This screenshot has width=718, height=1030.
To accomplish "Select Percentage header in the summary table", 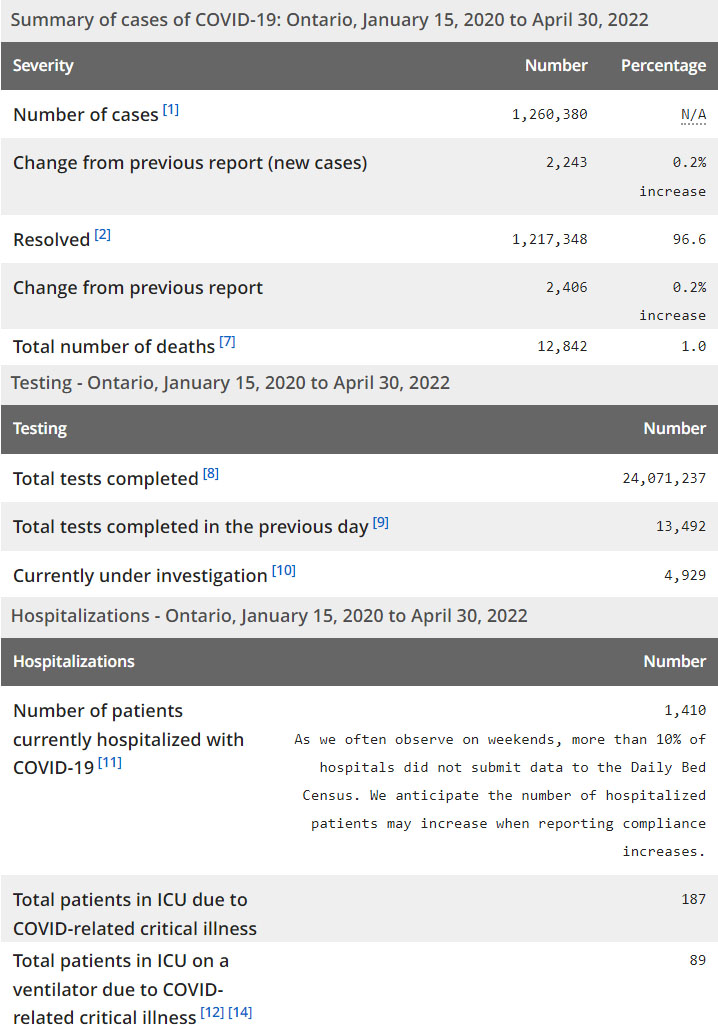I will point(663,66).
